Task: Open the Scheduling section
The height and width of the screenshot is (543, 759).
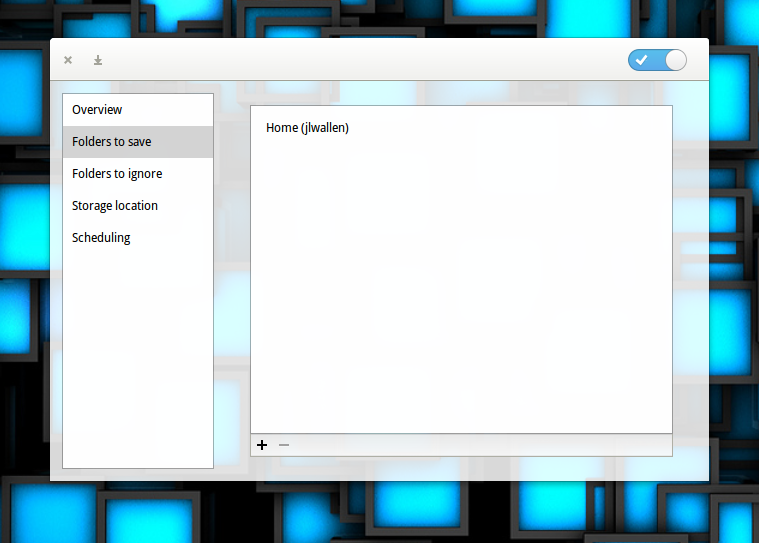Action: (x=138, y=238)
